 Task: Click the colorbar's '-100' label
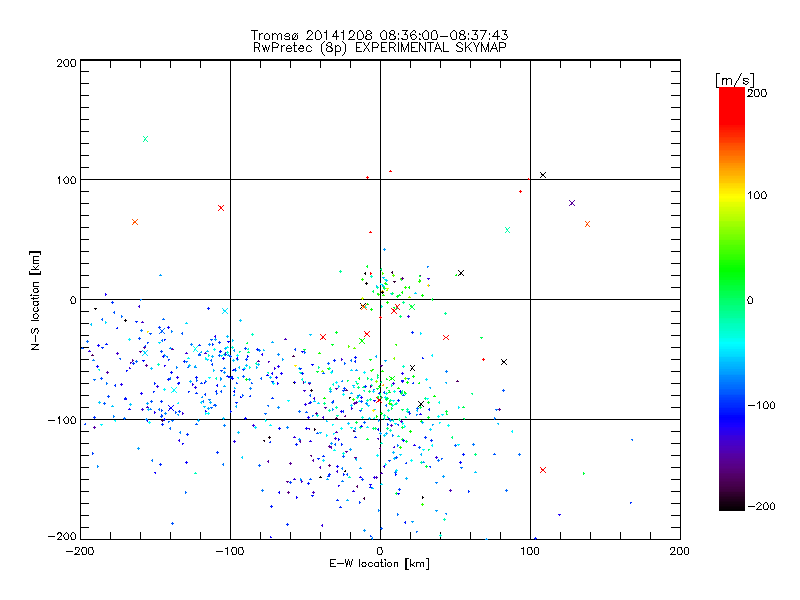(761, 405)
